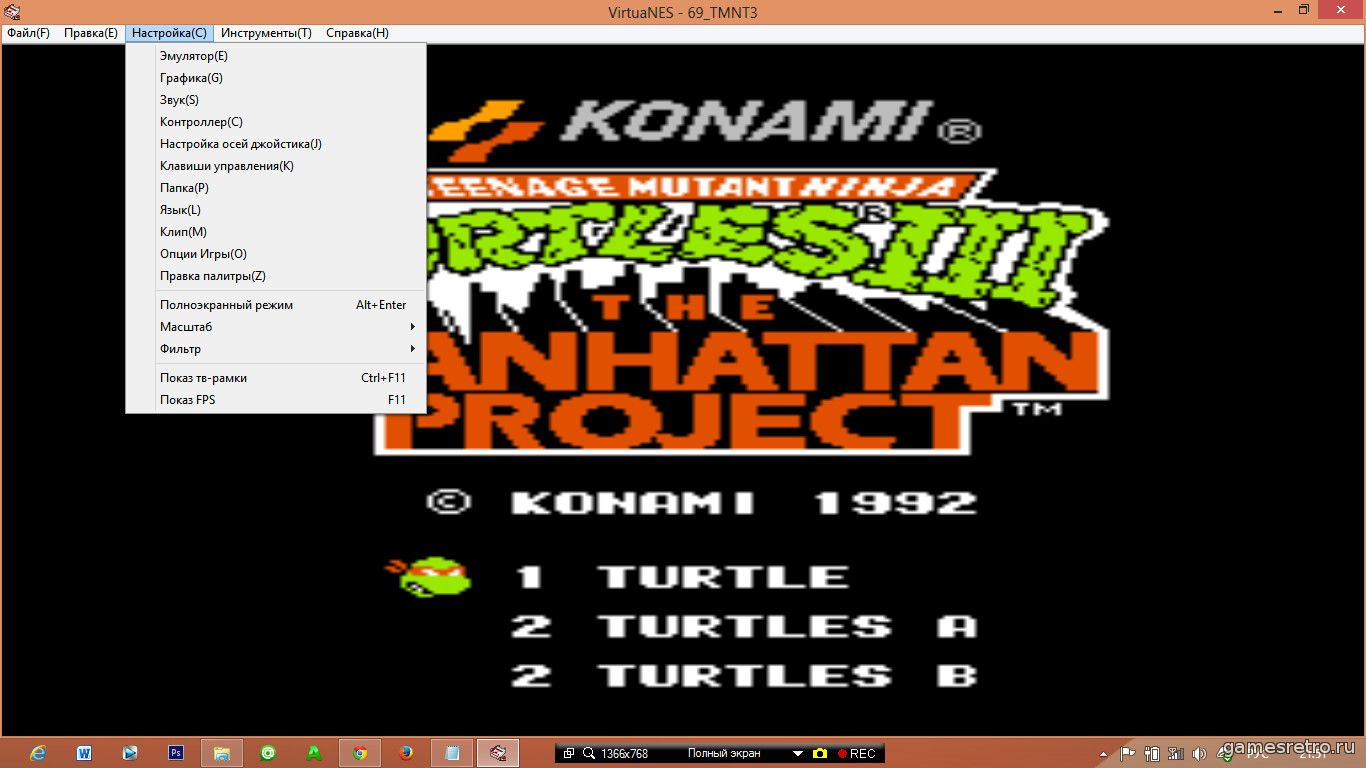Select Настройка осей джойстика(J)
This screenshot has height=768, width=1366.
pyautogui.click(x=276, y=144)
